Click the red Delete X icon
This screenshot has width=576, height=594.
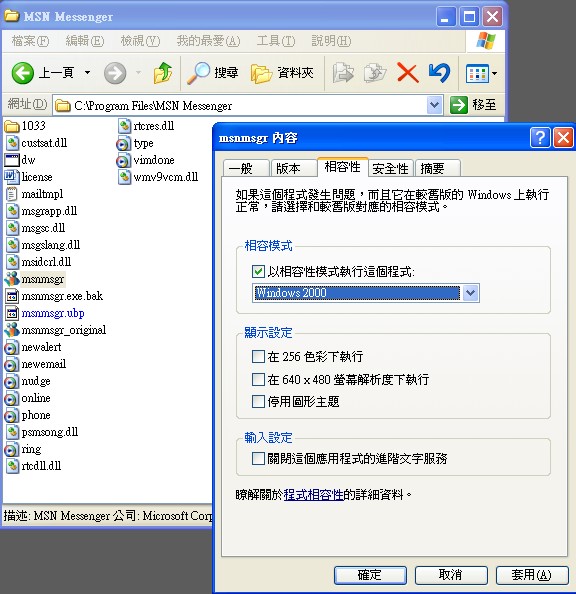[408, 73]
